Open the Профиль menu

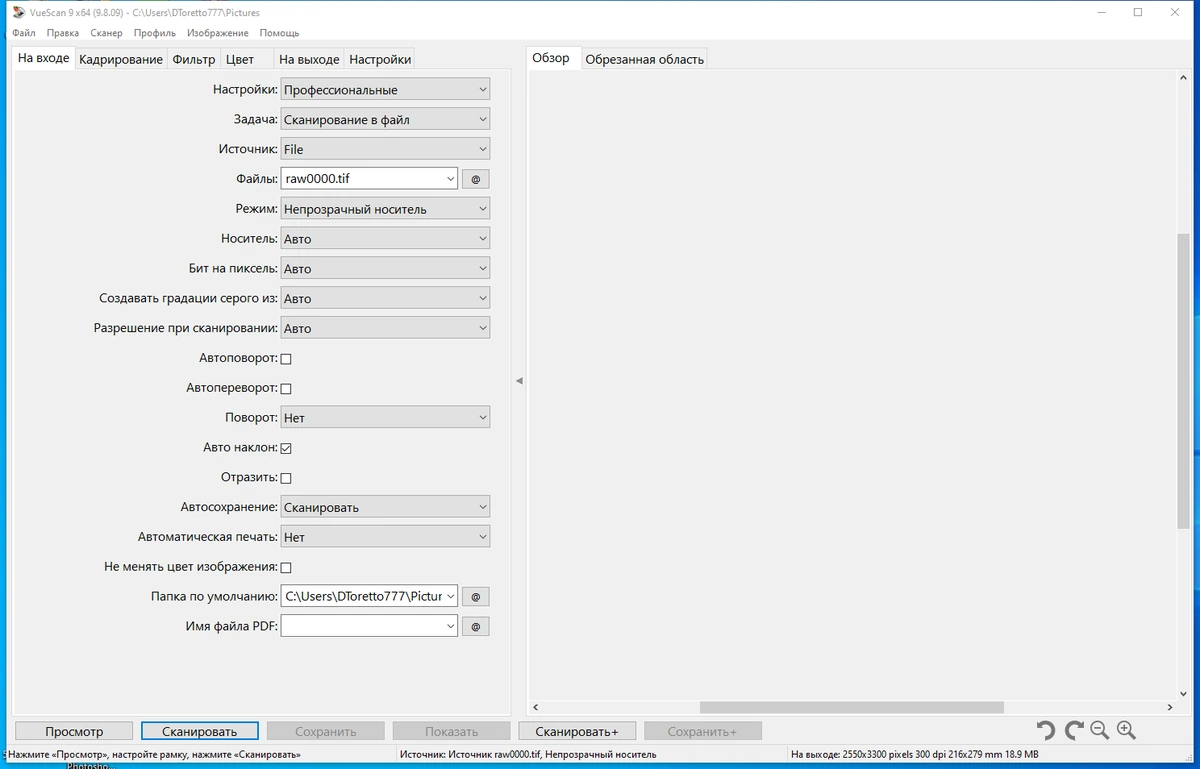click(155, 33)
